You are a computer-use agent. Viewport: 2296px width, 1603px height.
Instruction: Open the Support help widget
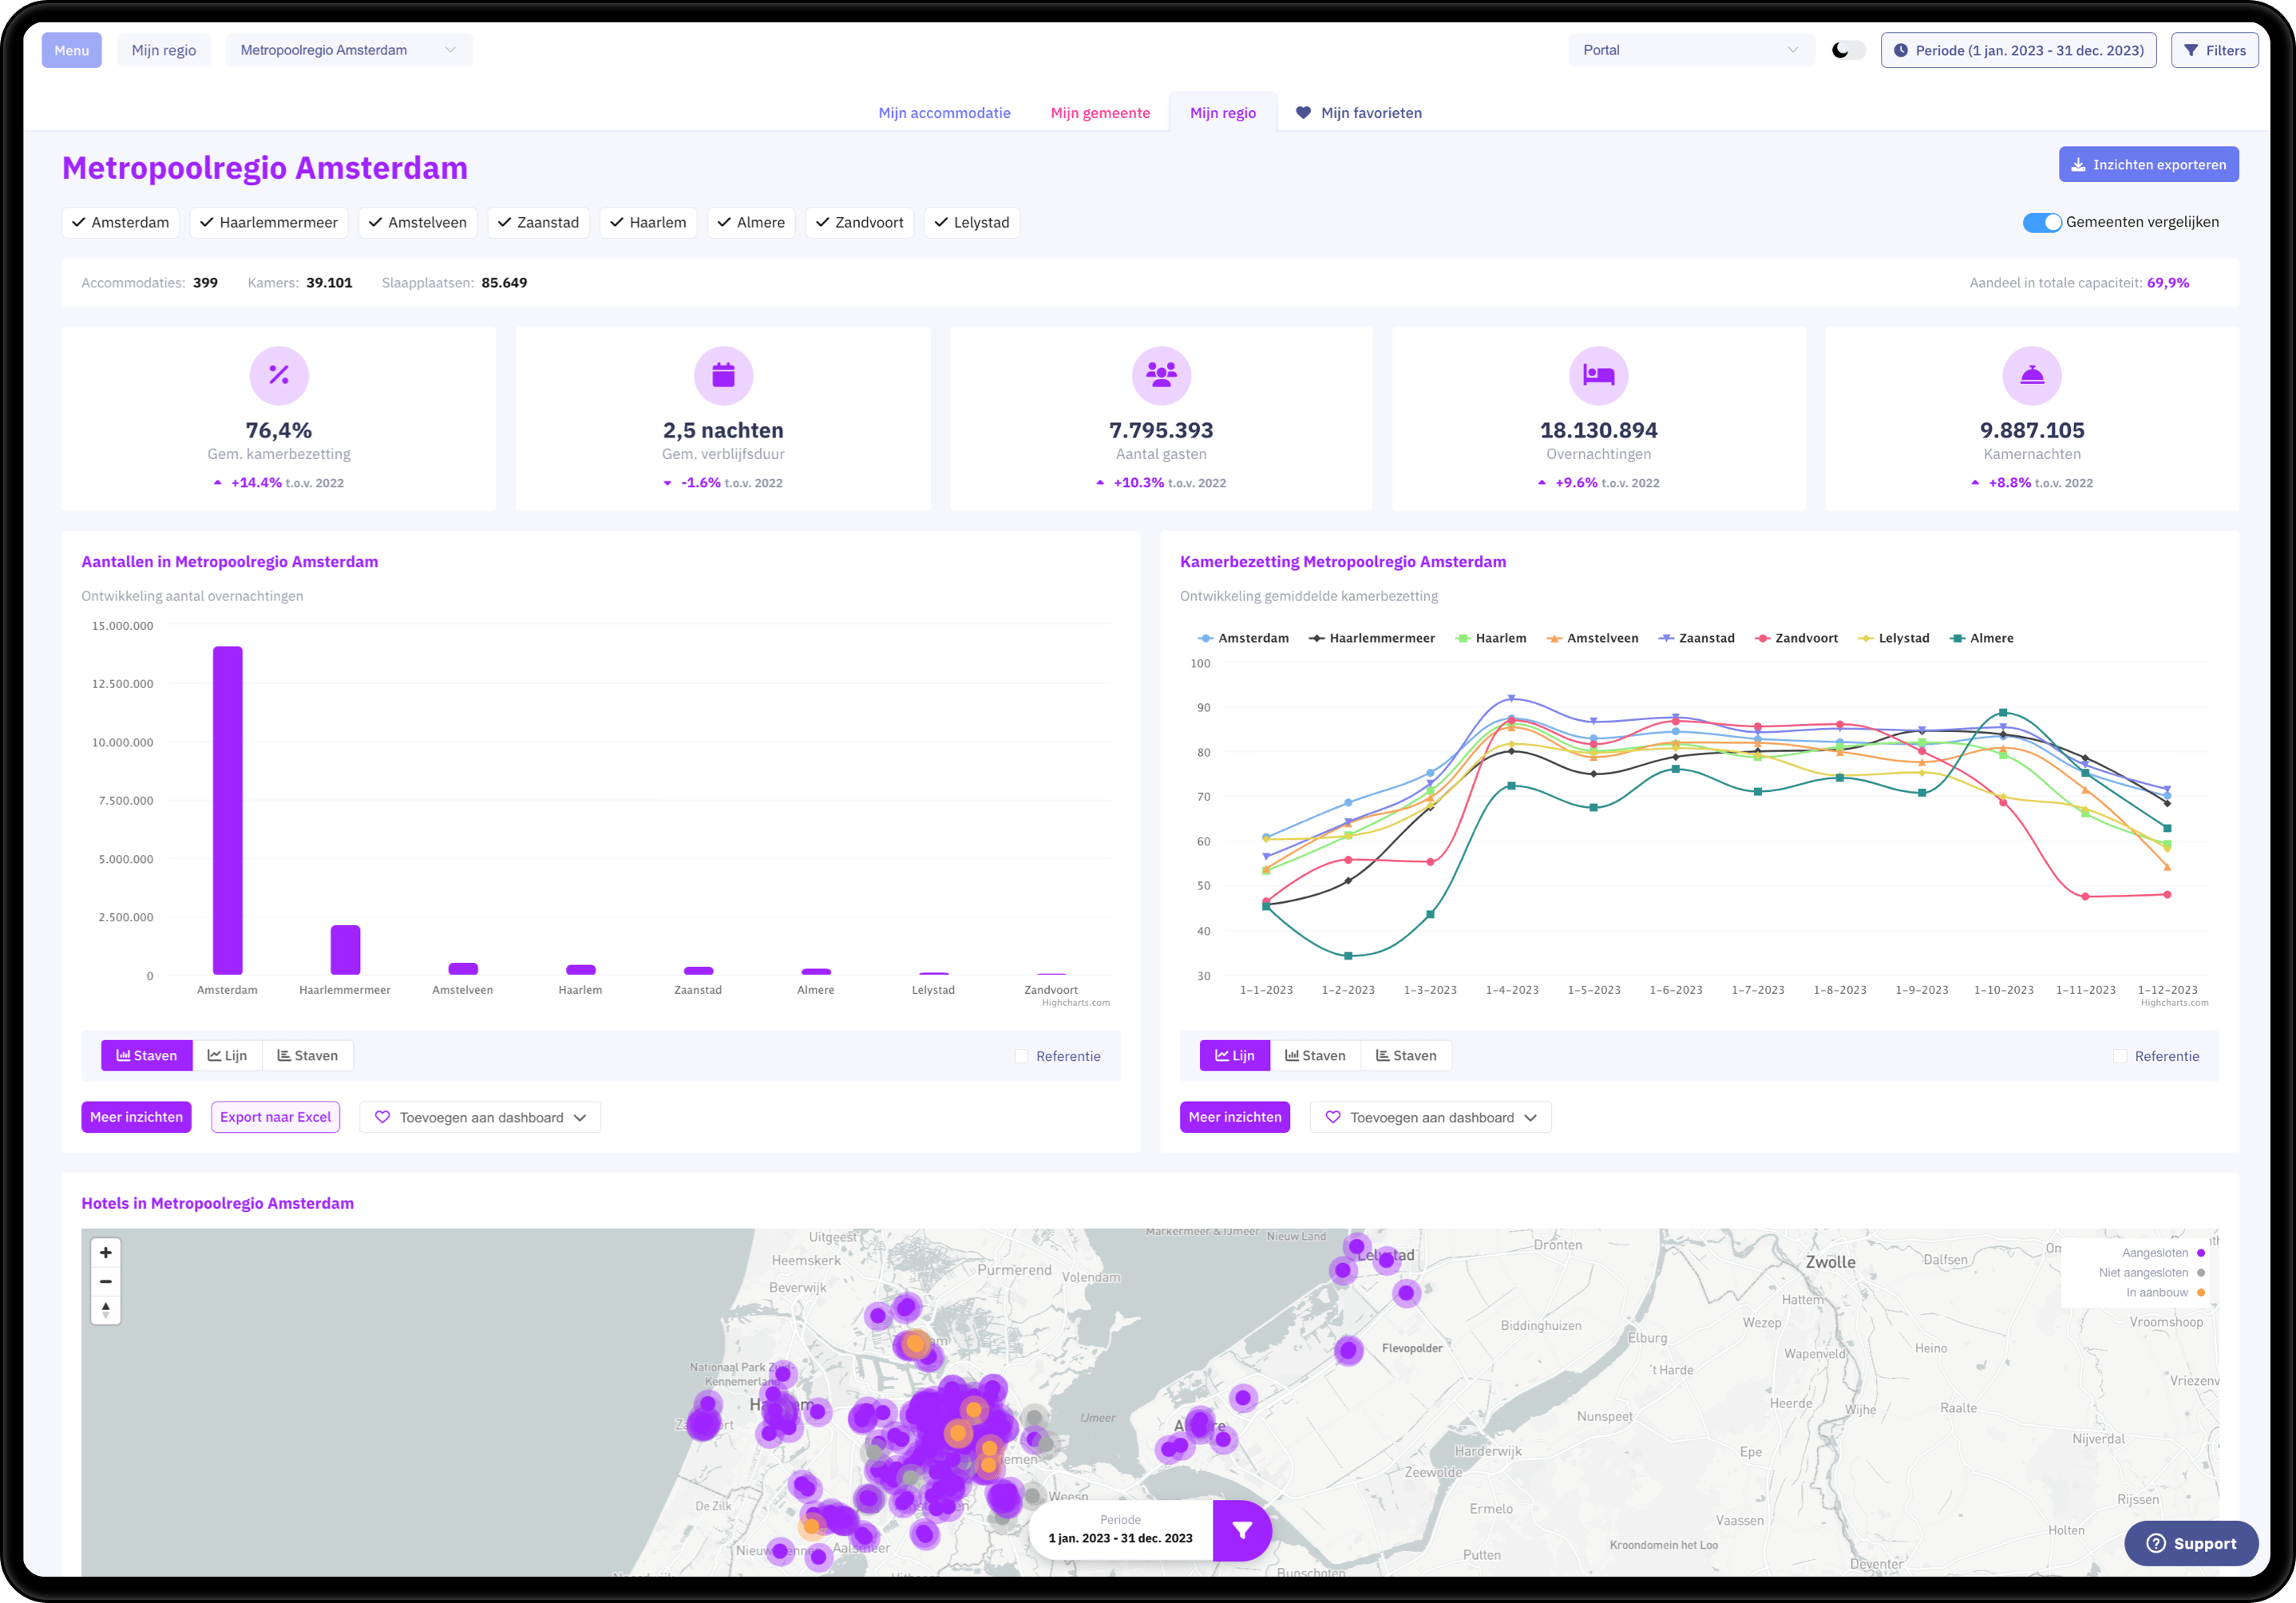pos(2191,1543)
